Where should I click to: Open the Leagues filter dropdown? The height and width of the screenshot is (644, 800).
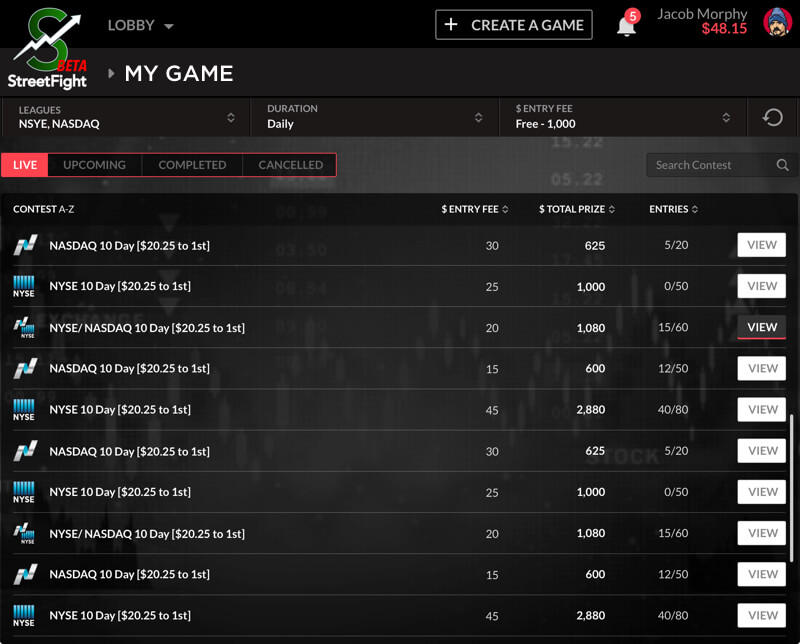[125, 117]
